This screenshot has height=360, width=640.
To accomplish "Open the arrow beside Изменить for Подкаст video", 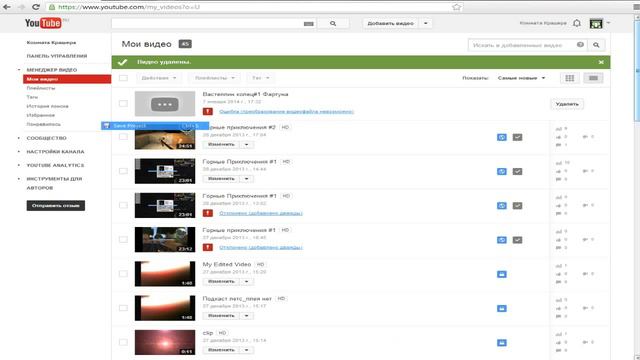I will pos(247,316).
